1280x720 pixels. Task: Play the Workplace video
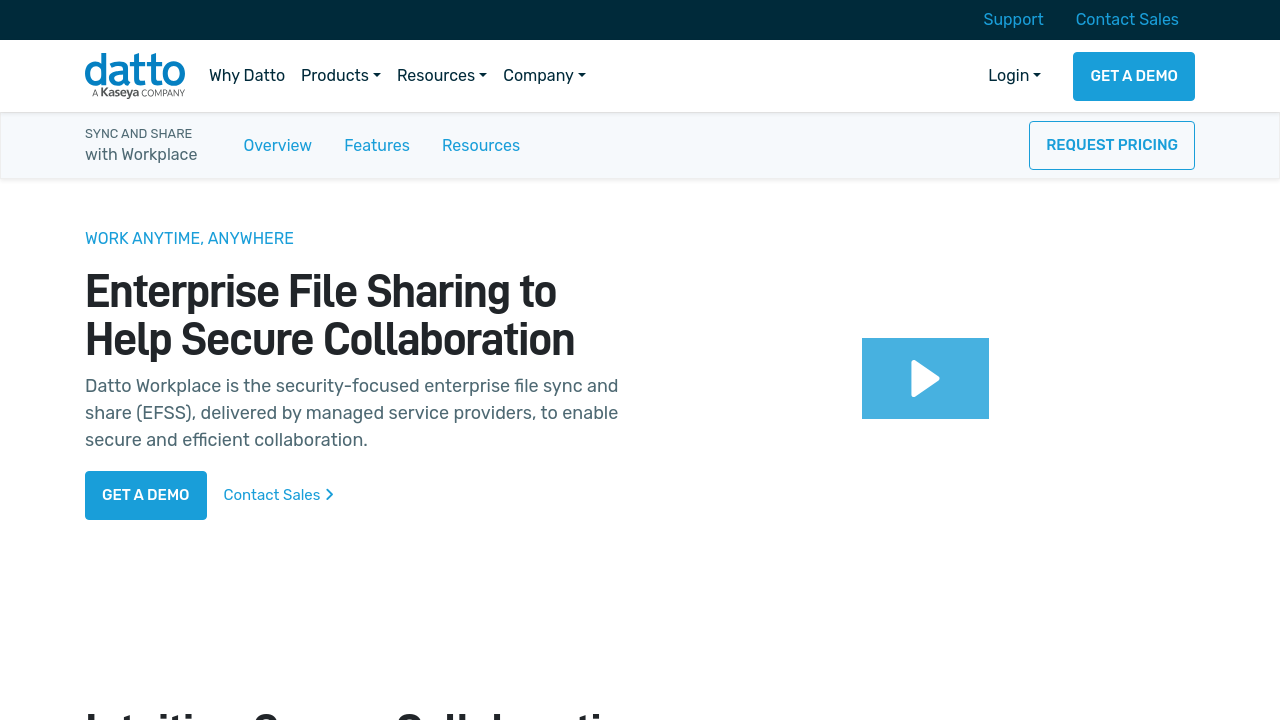[x=925, y=378]
